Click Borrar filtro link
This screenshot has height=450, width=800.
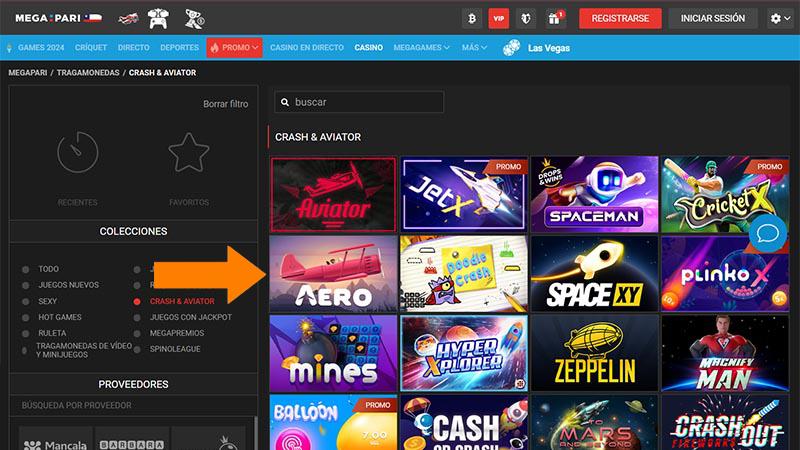tap(226, 104)
